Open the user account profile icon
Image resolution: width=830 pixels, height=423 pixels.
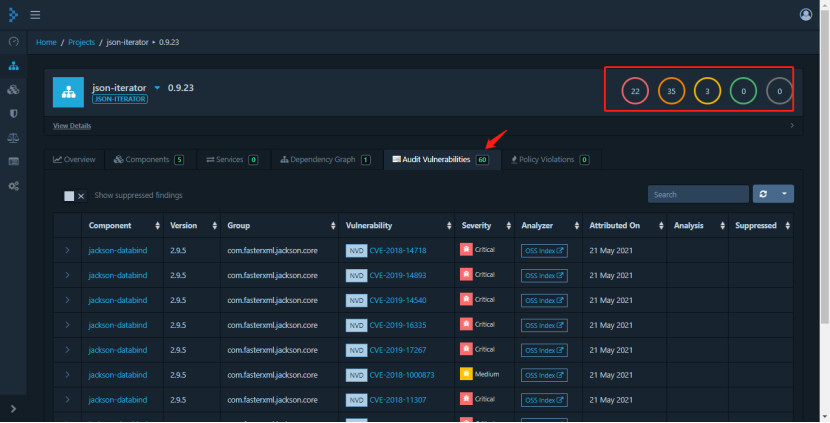806,14
